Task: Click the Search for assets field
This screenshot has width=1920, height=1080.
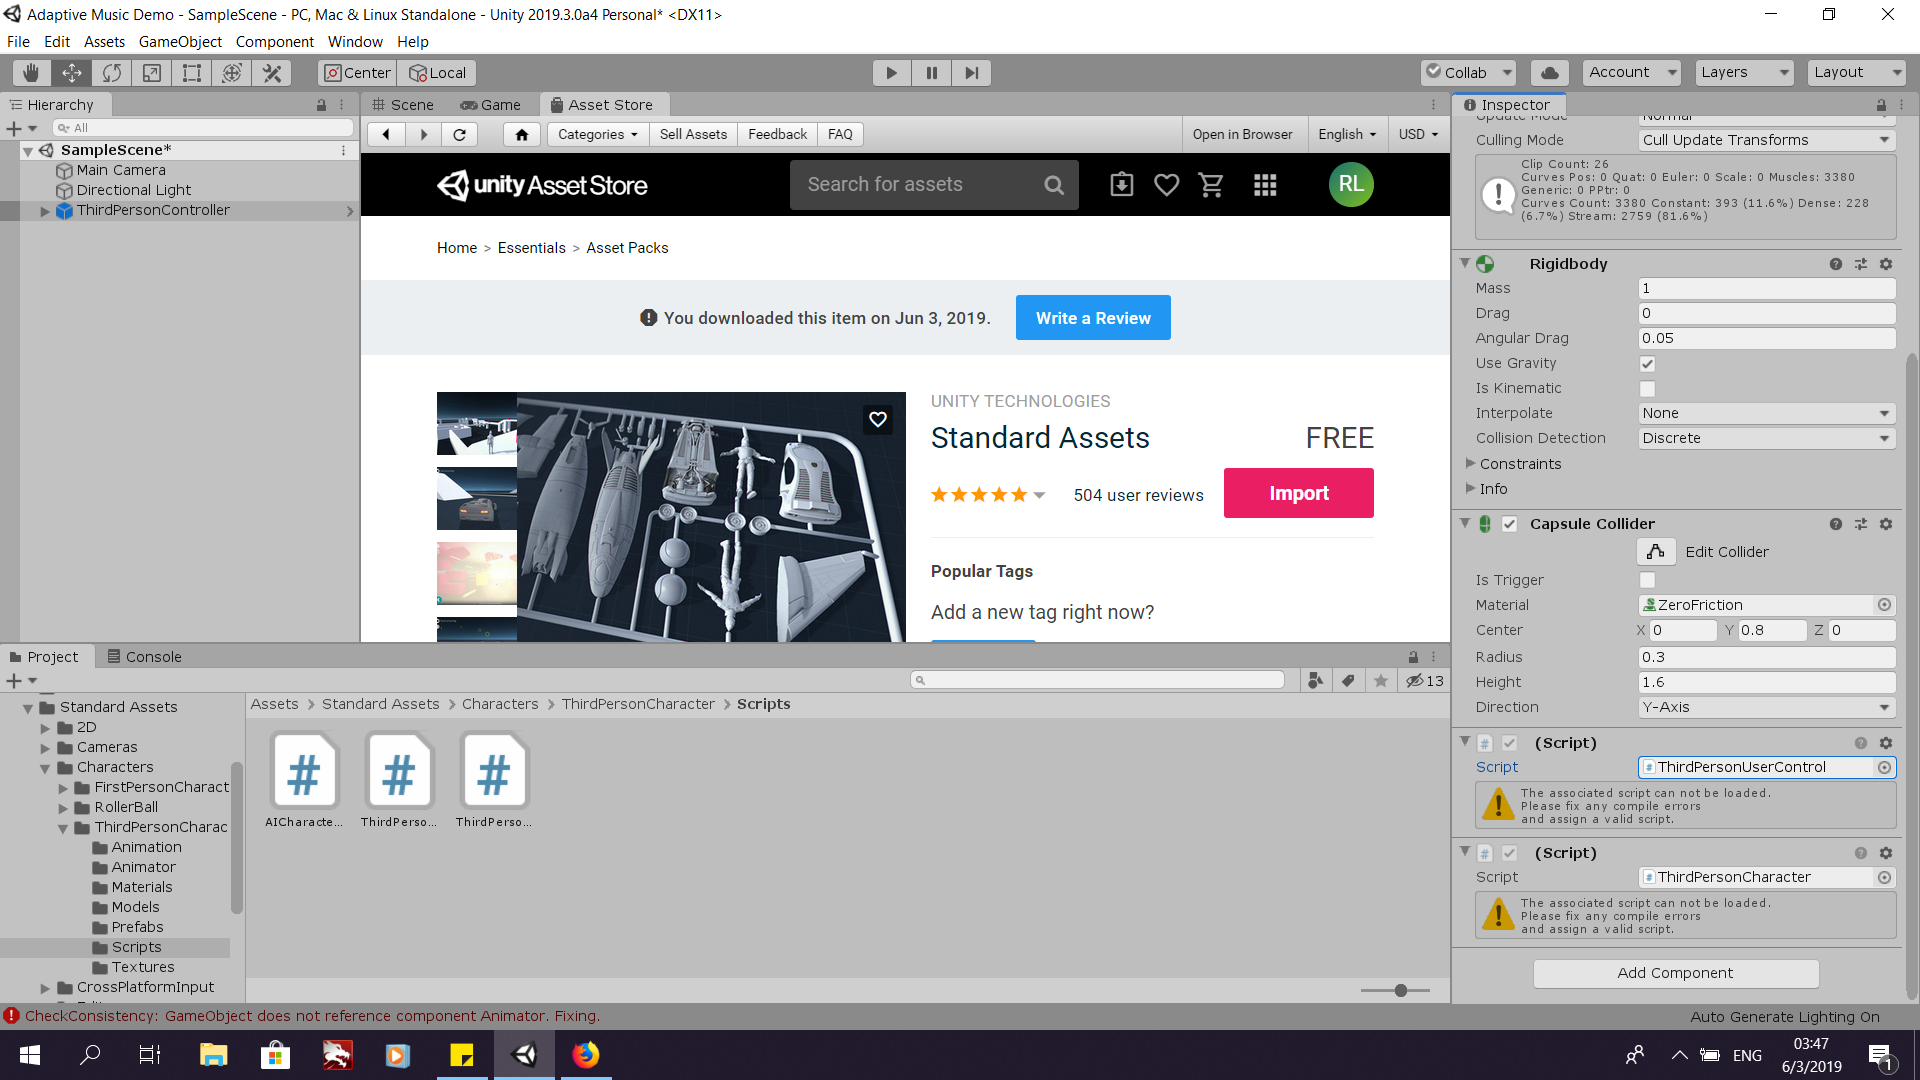Action: pos(934,185)
